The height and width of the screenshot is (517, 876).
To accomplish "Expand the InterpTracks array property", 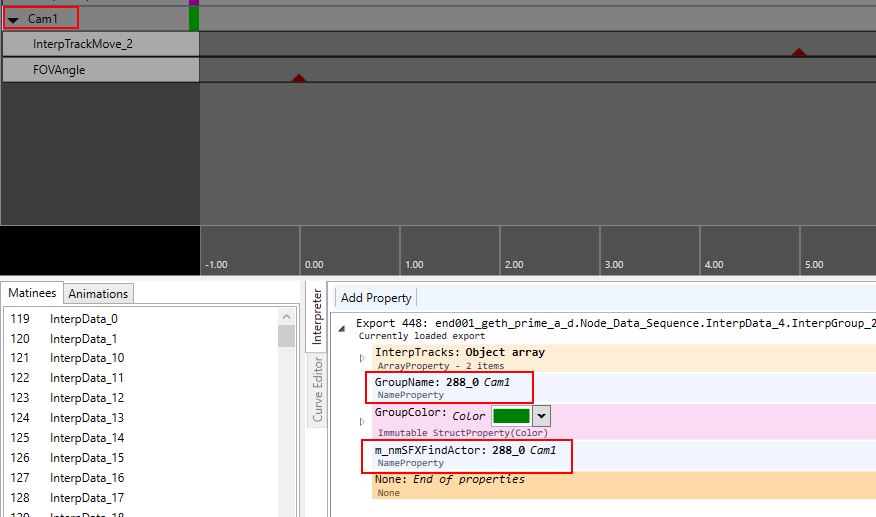I will tap(362, 358).
